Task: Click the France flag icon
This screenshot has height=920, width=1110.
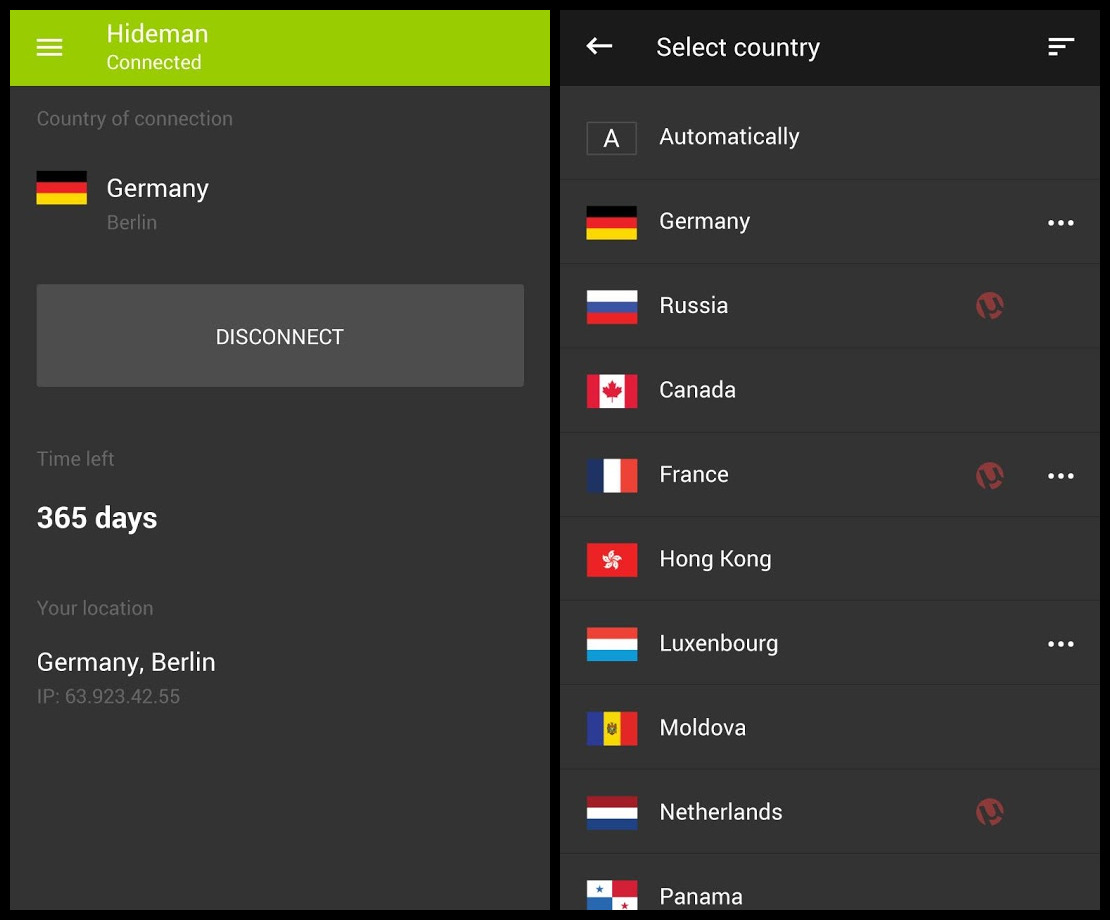Action: pyautogui.click(x=612, y=476)
